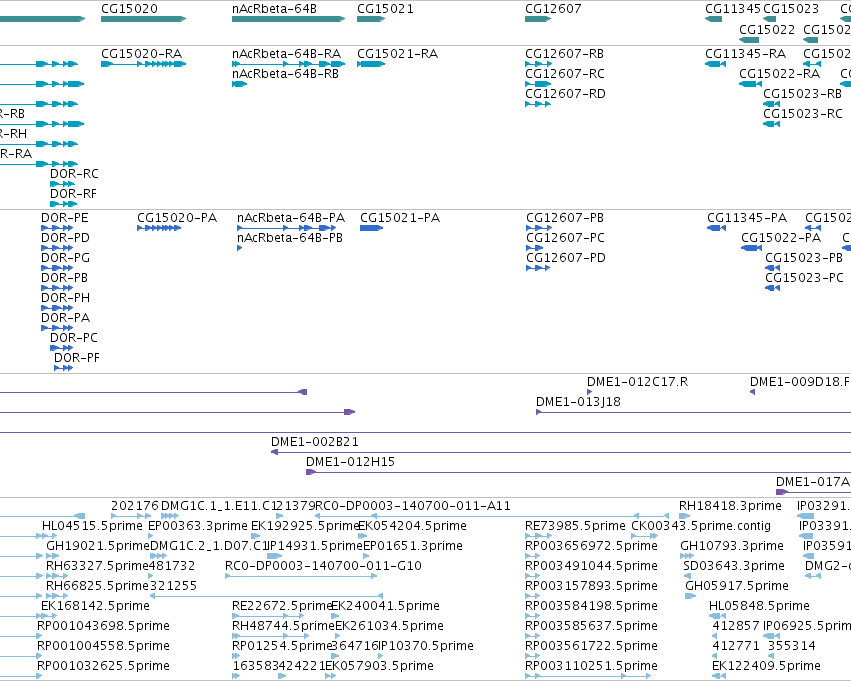Select transcript DOR-RC
851x681 pixels.
coord(62,184)
